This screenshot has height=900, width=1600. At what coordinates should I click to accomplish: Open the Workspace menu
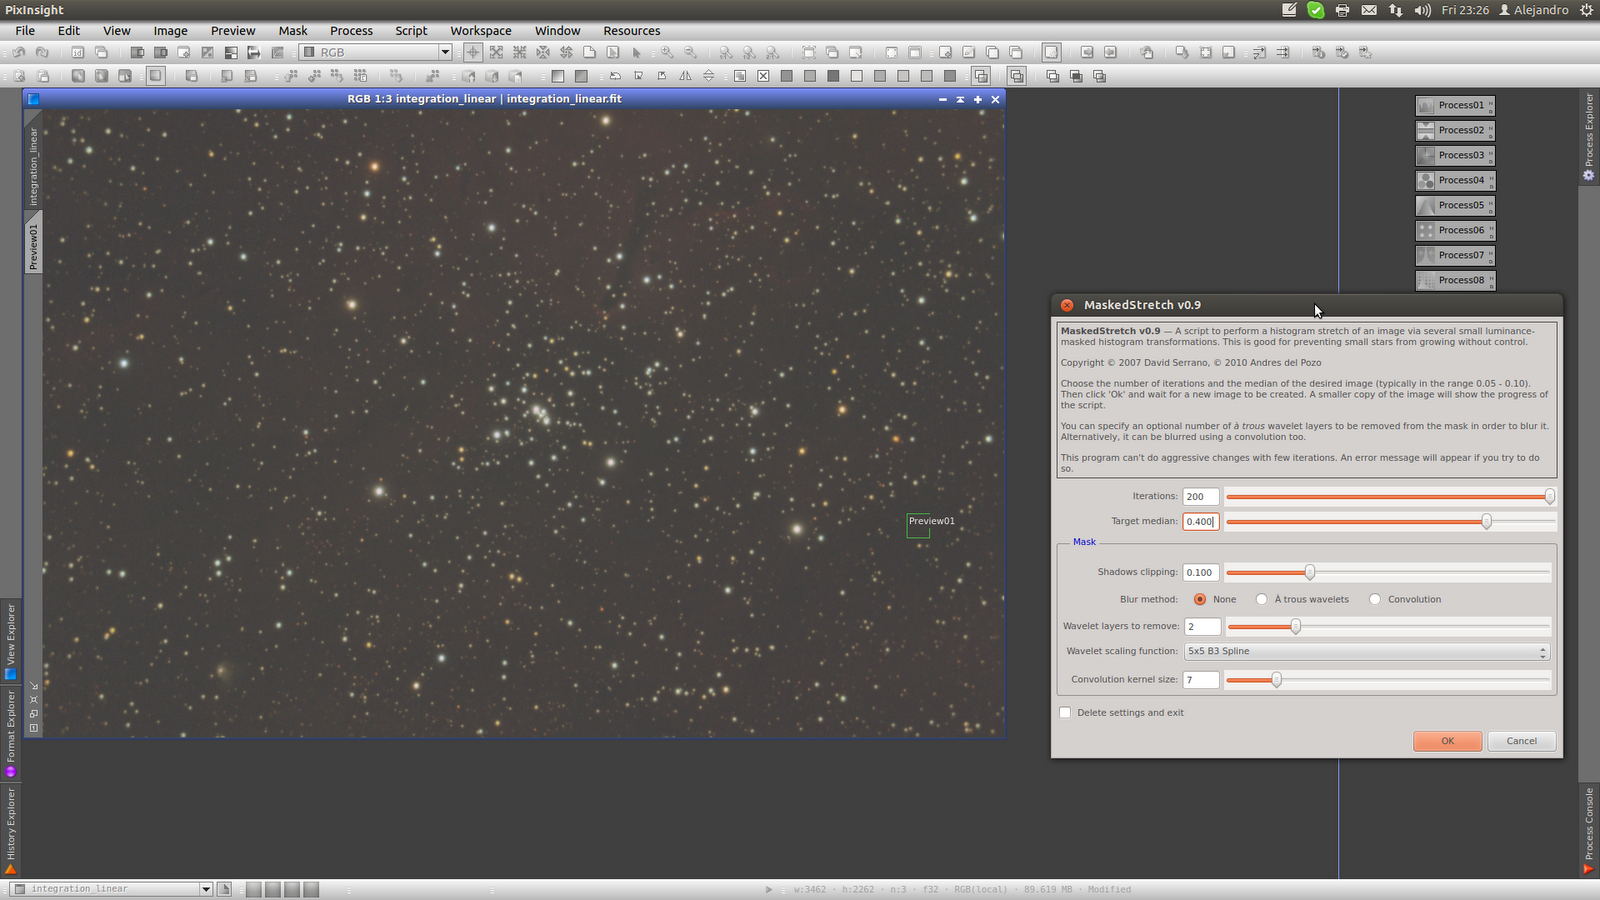480,31
